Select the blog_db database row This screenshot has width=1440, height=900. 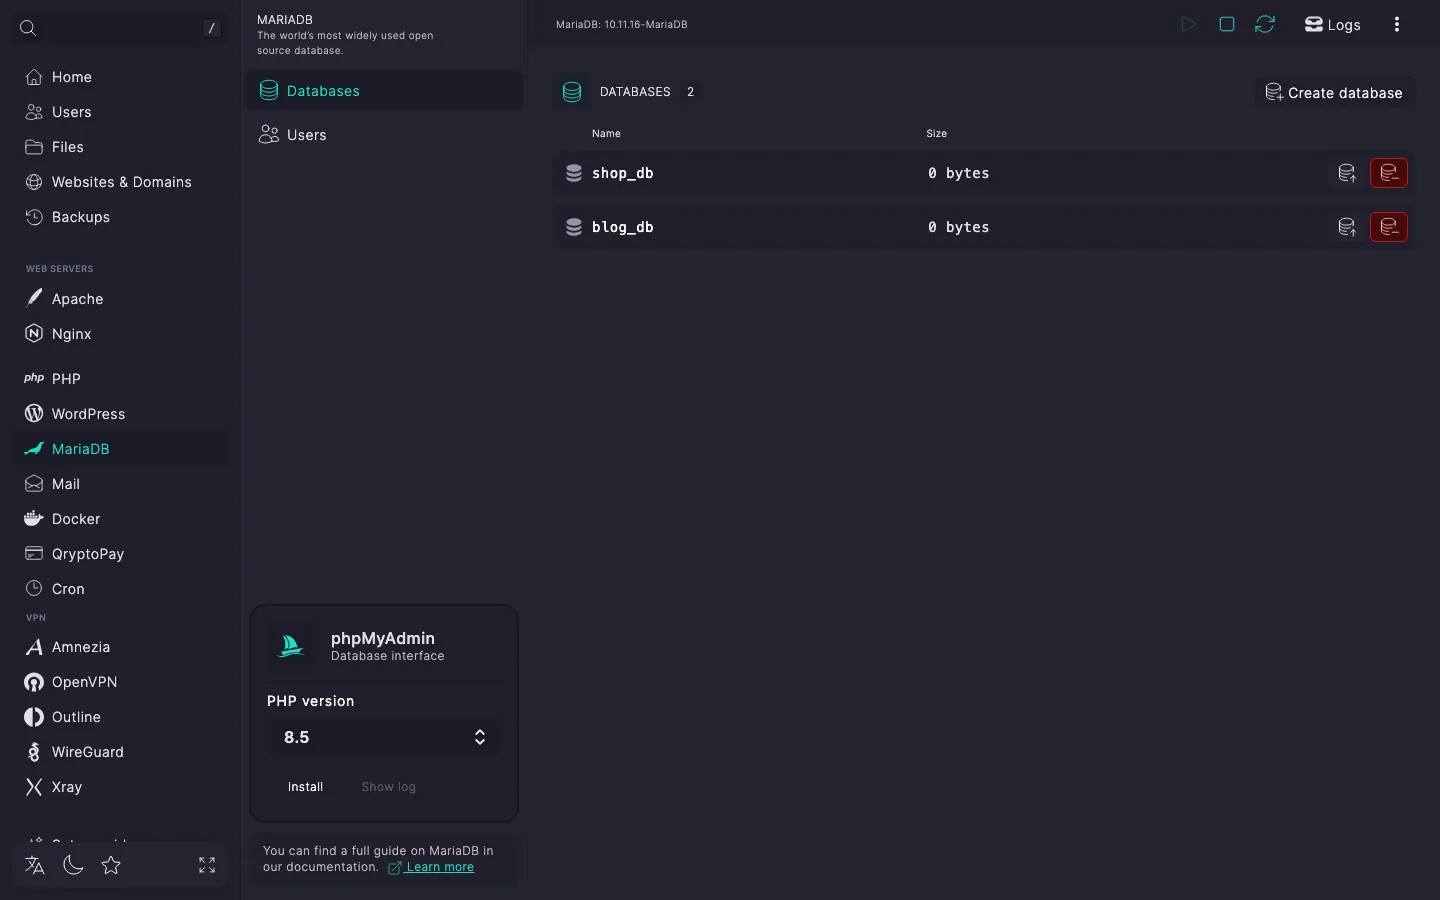point(984,227)
